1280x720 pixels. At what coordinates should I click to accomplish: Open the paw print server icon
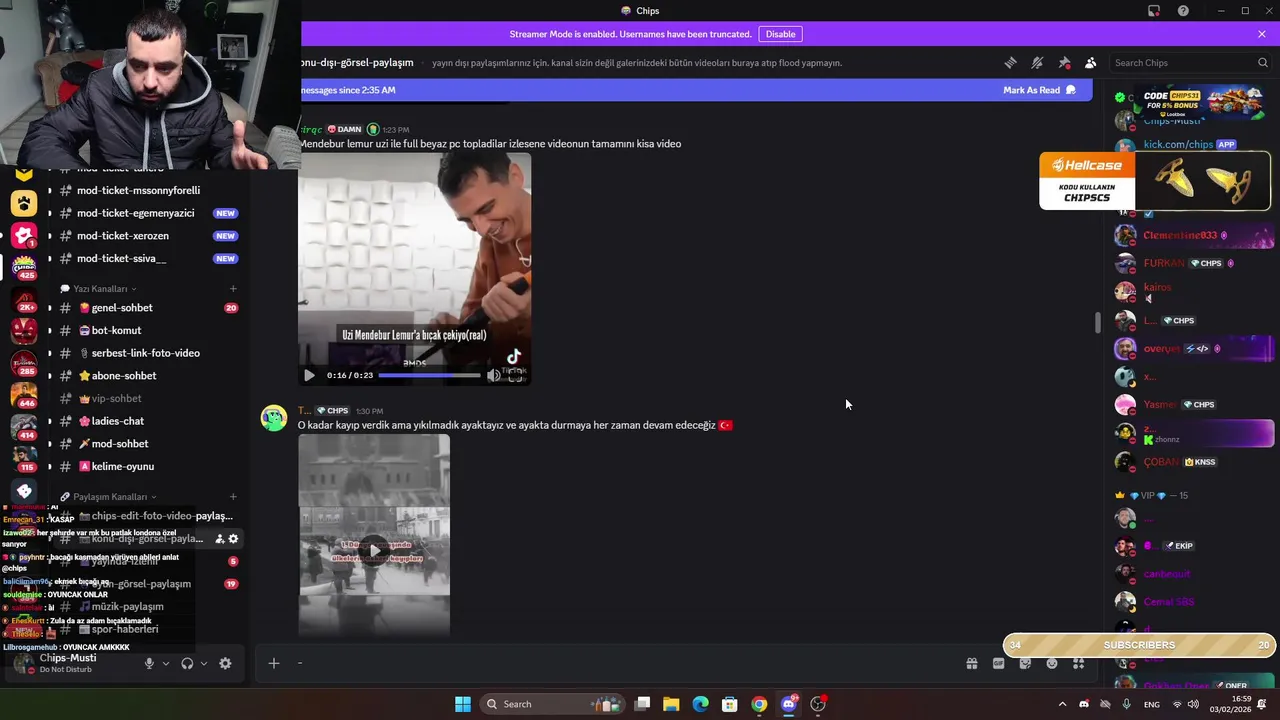[24, 203]
